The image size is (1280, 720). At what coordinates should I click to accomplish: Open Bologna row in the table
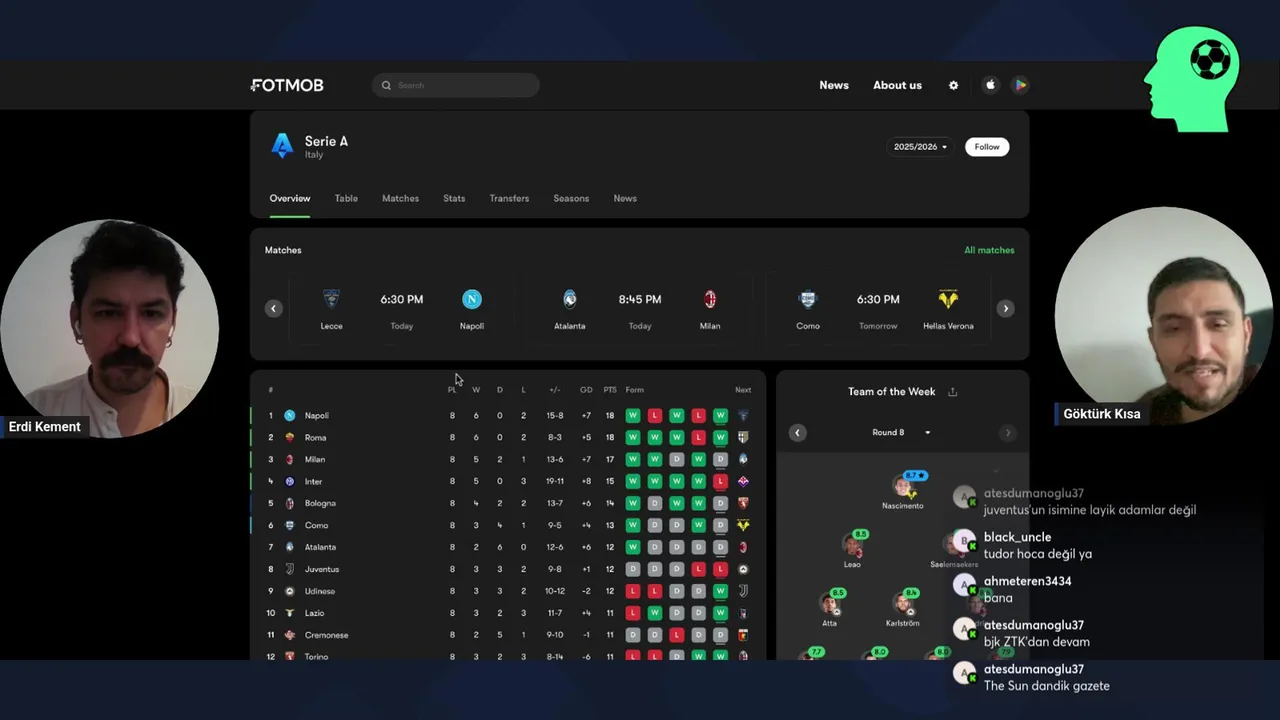pos(508,503)
